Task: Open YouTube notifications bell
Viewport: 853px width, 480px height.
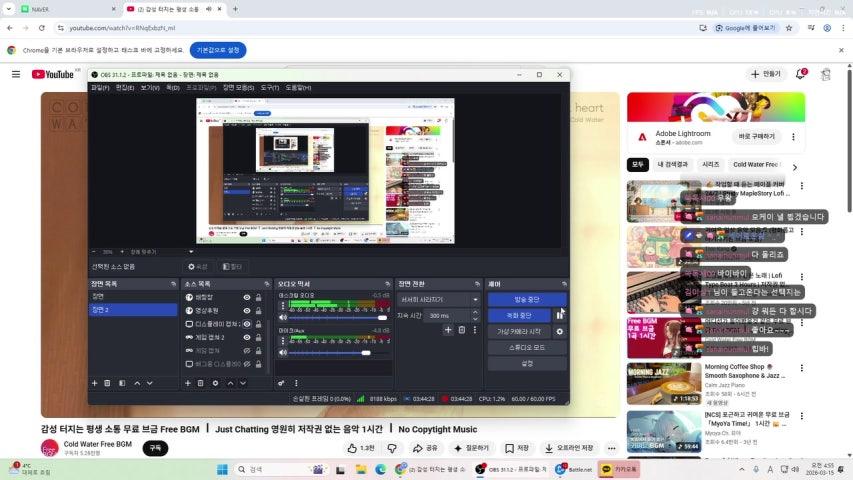Action: click(801, 74)
